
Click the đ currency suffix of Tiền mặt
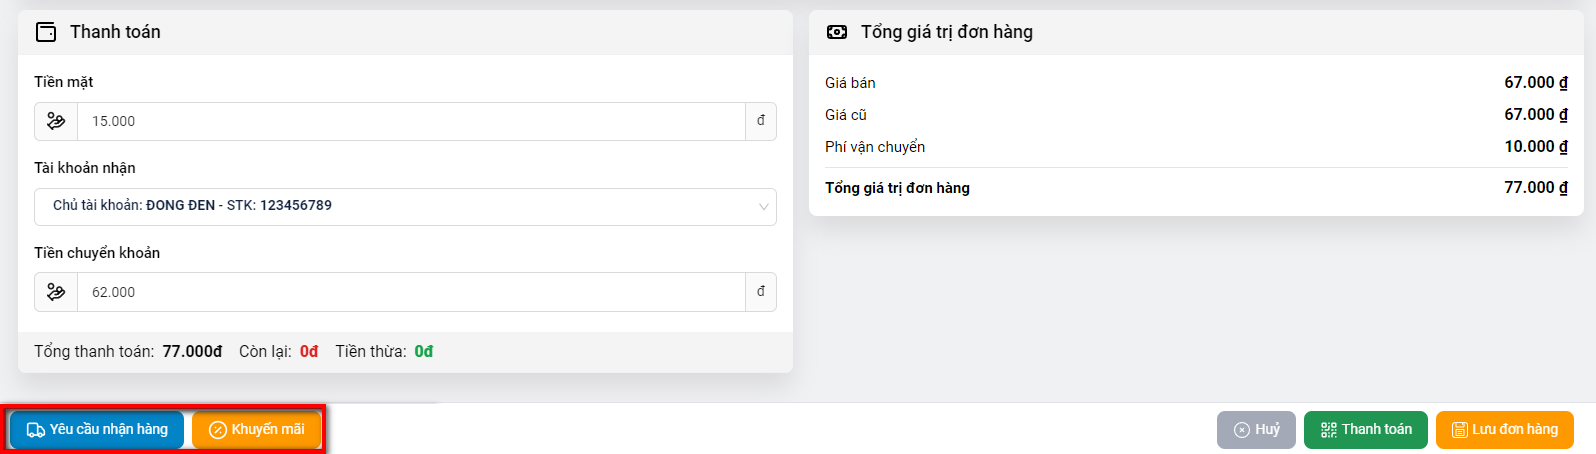tap(761, 121)
